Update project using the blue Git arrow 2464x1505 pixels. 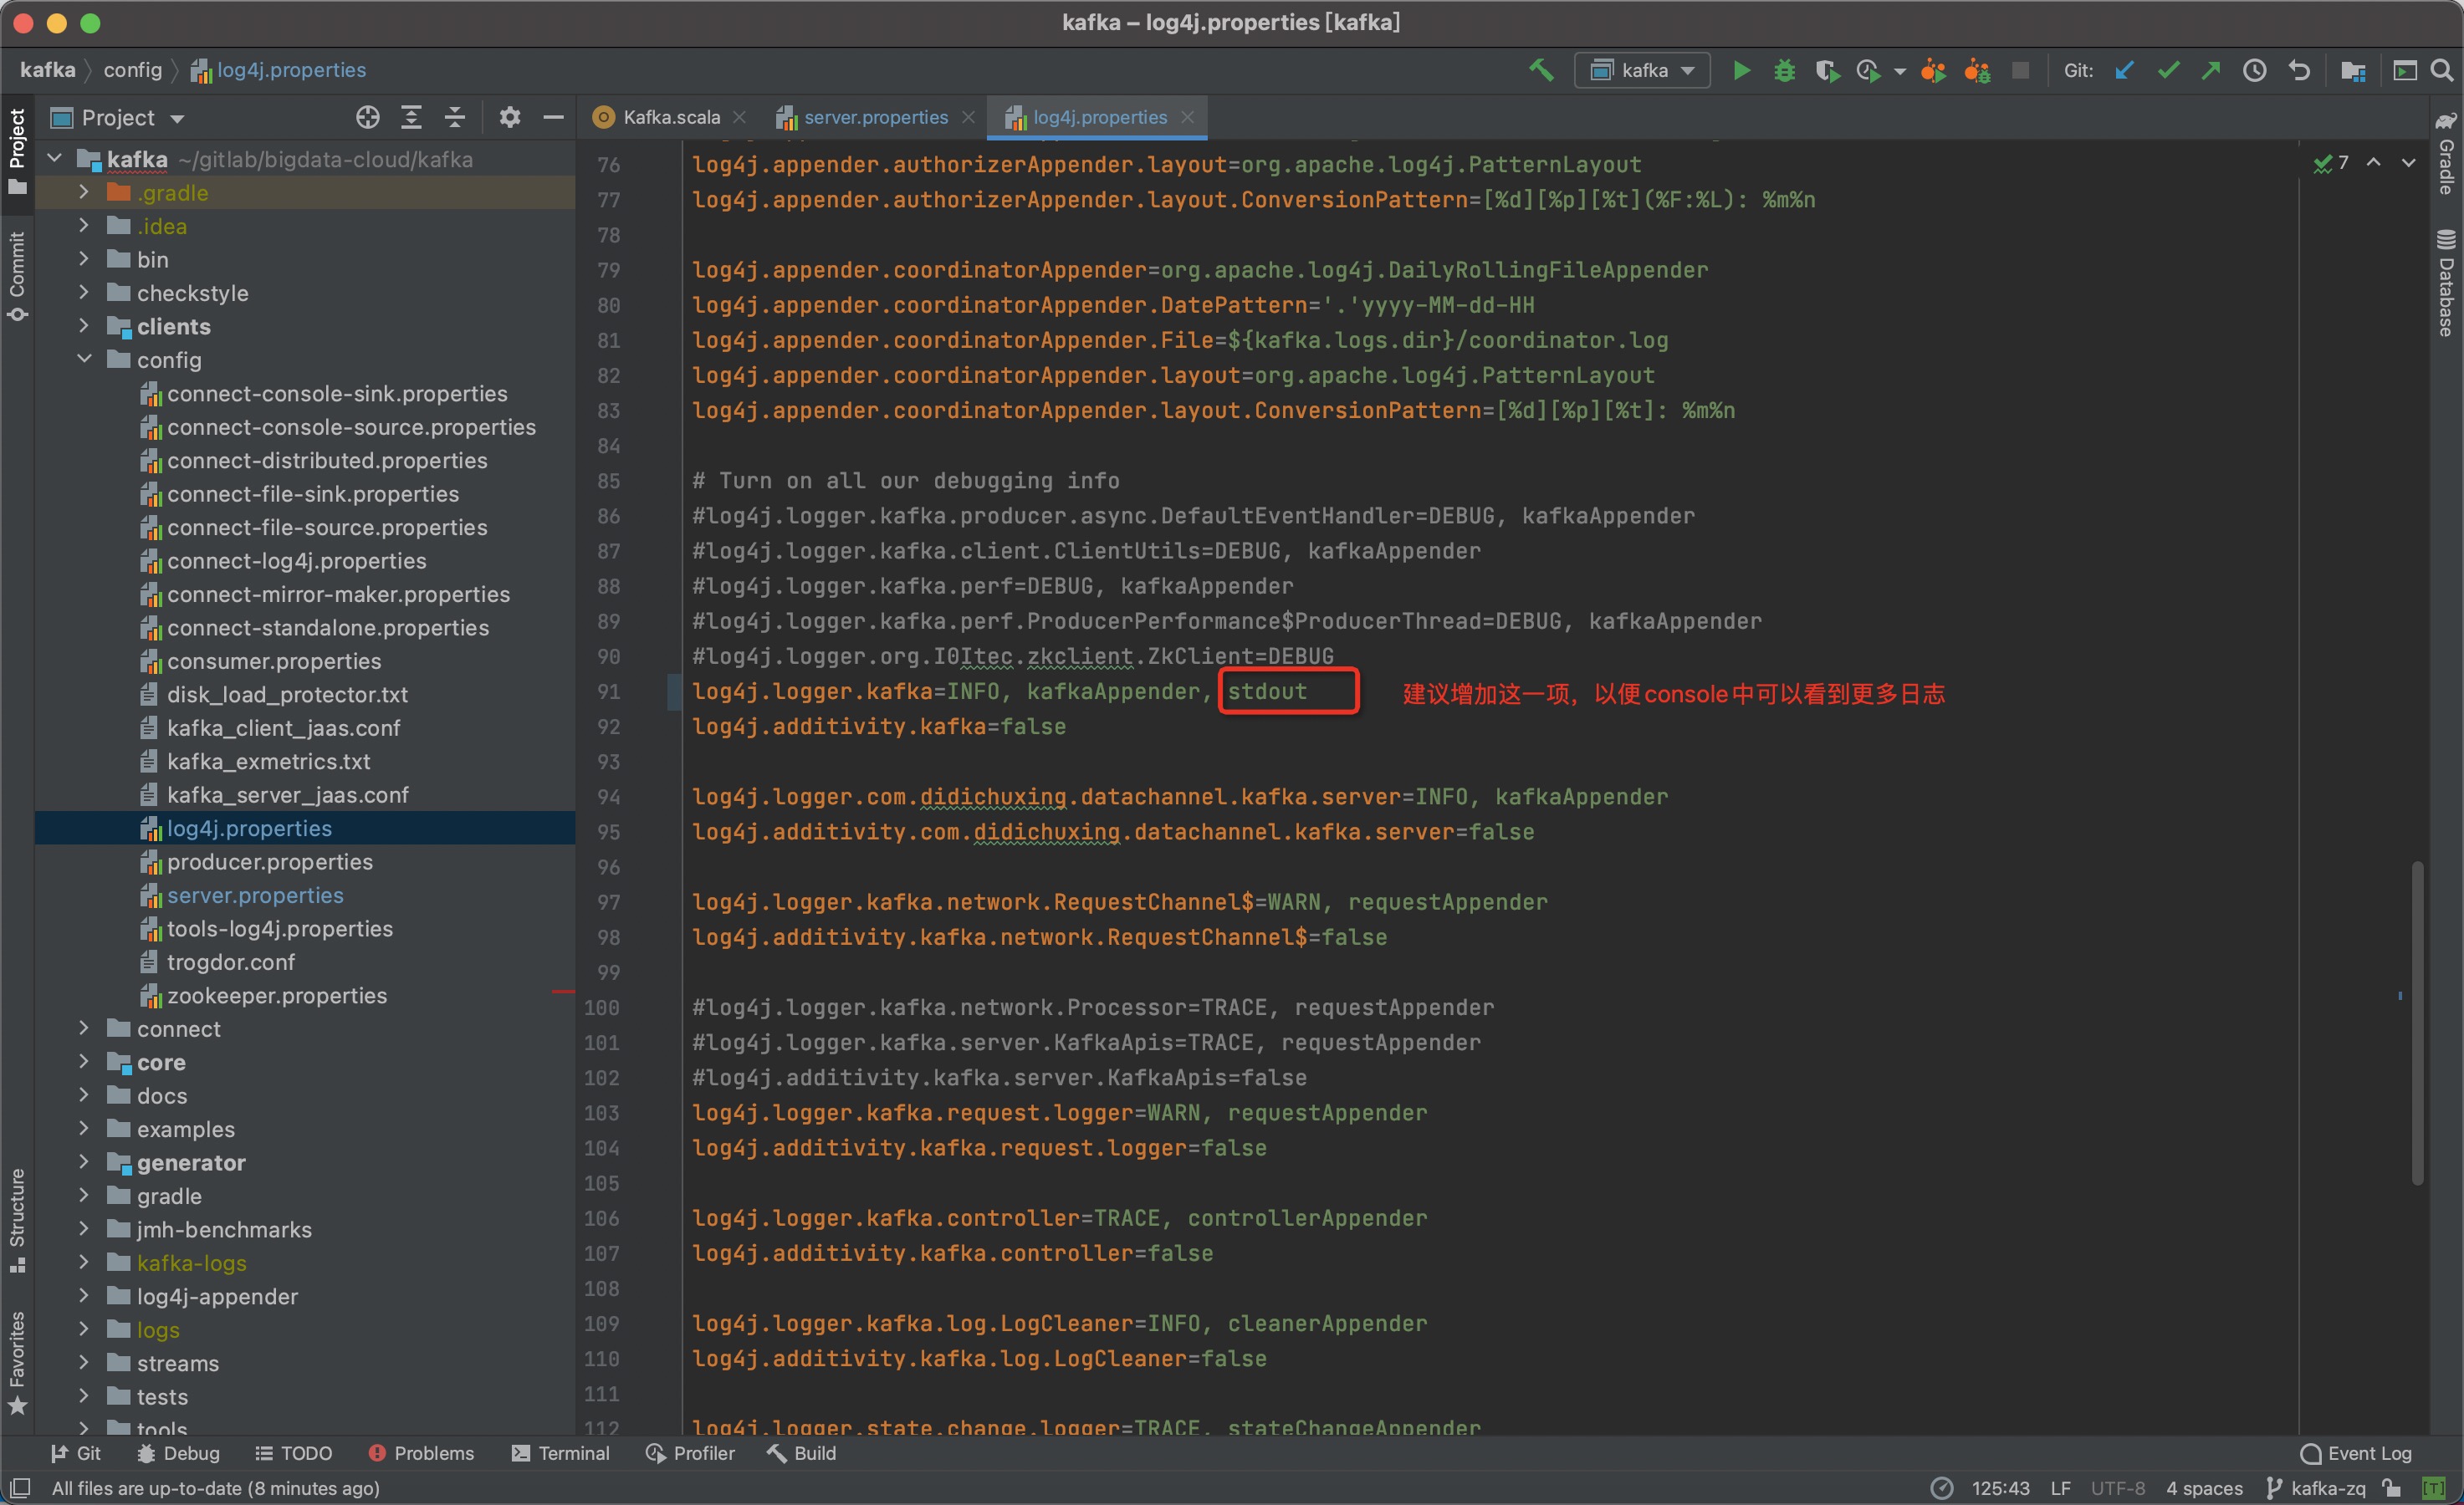2124,70
